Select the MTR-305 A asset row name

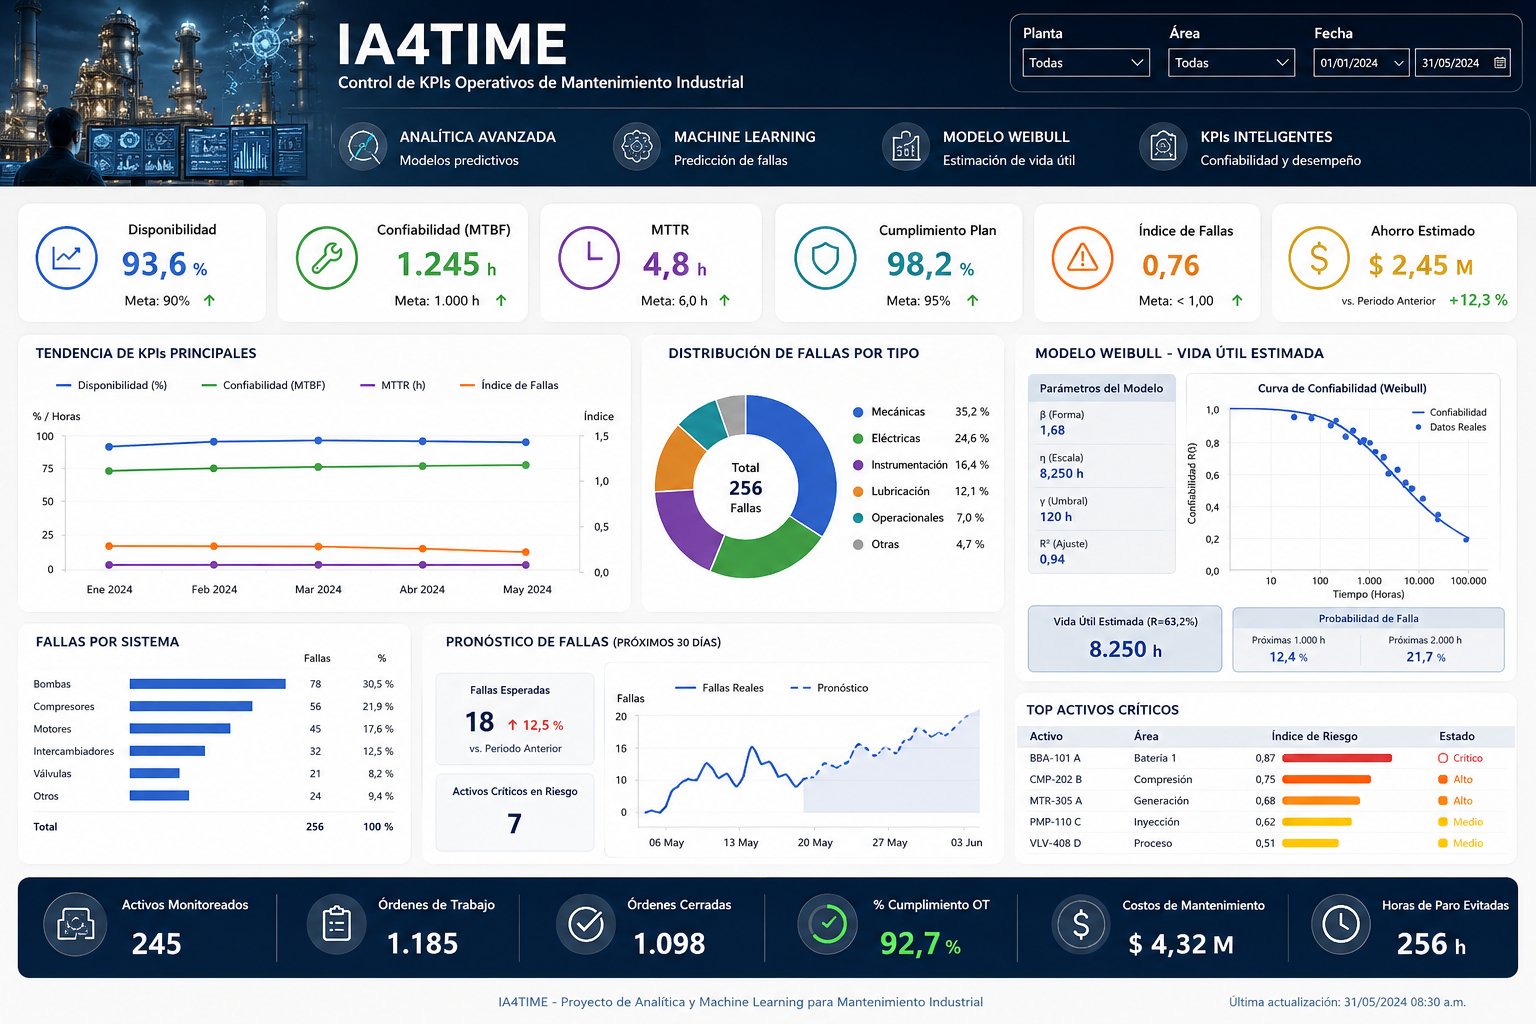click(x=1055, y=801)
